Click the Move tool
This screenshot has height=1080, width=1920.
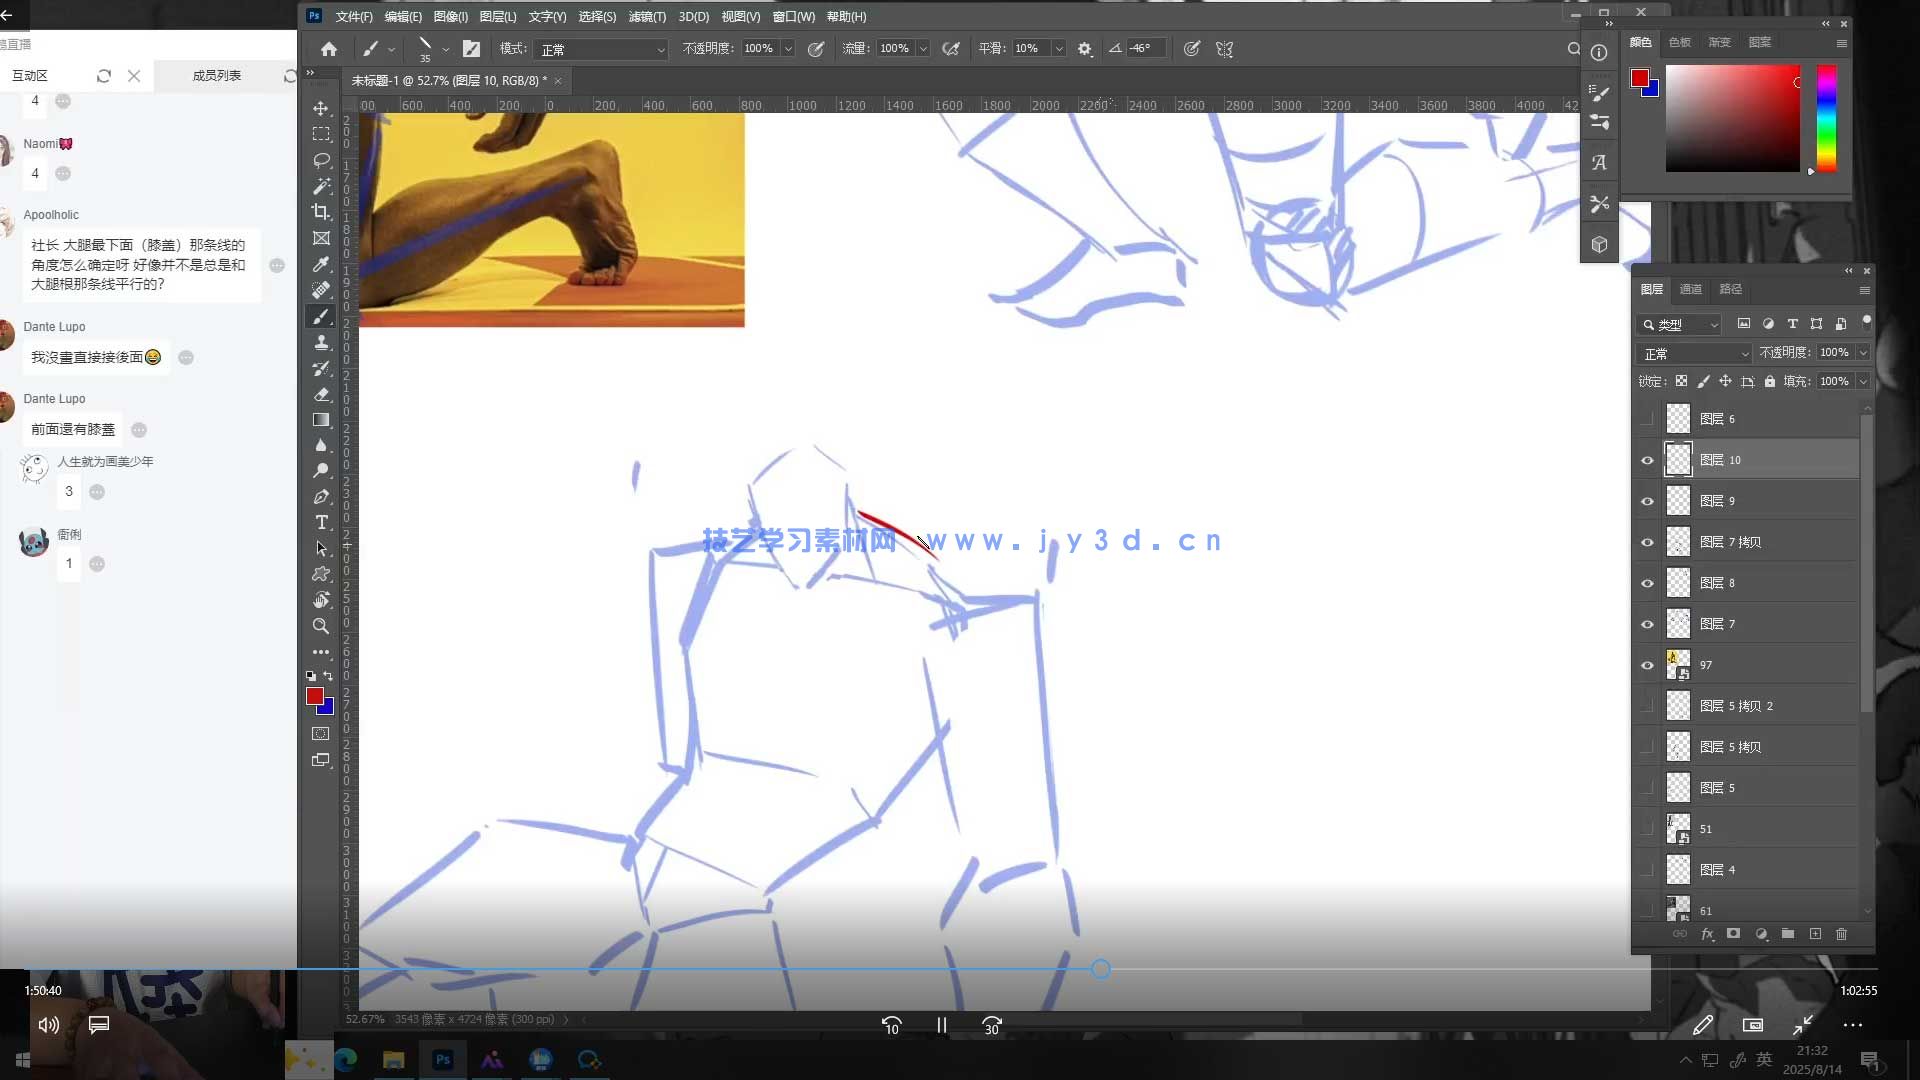tap(321, 108)
